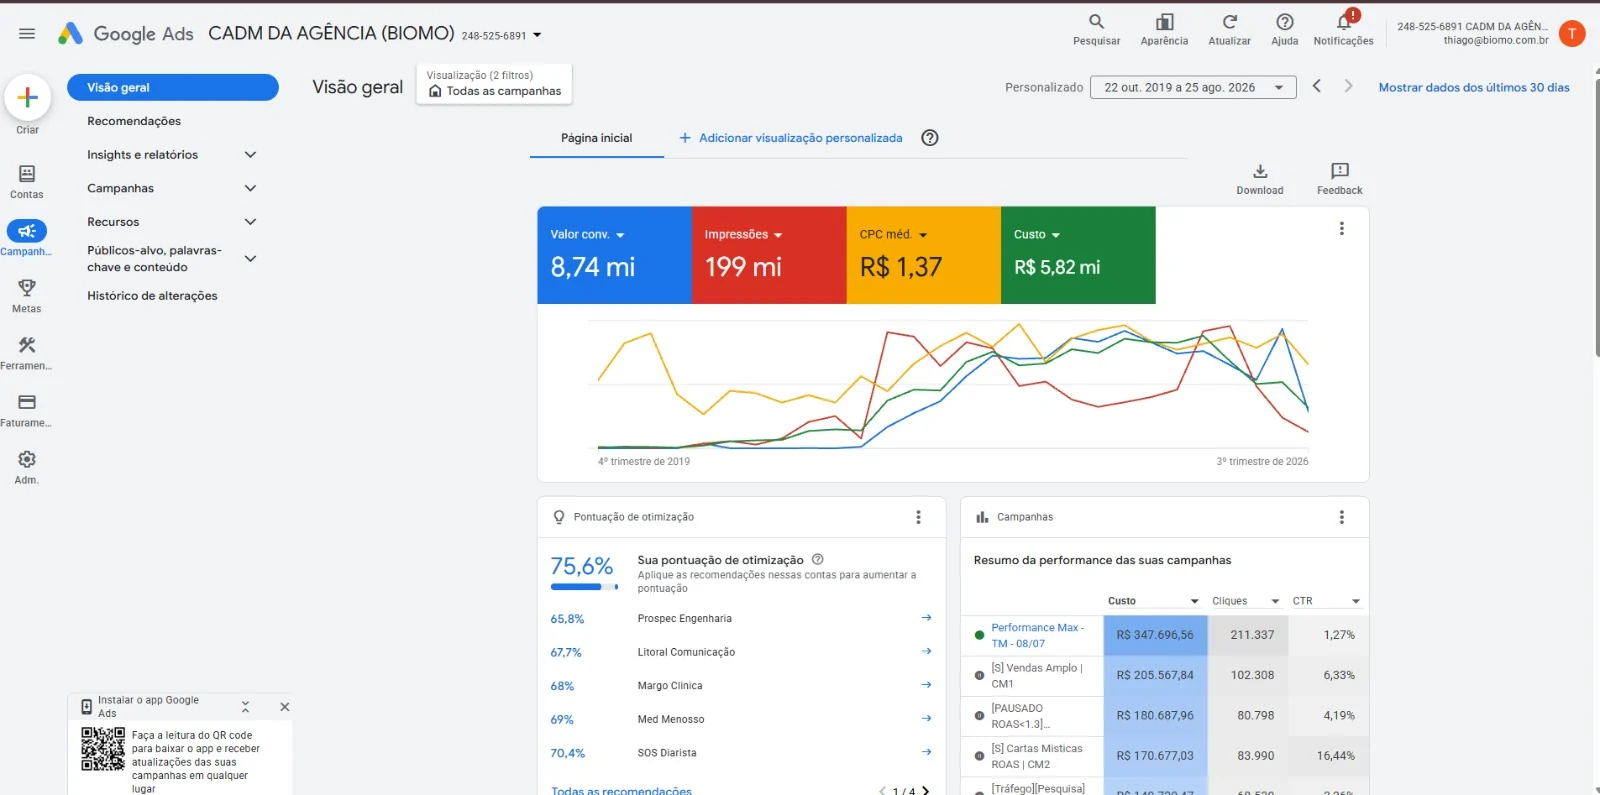Open the Feedback icon

point(1340,179)
